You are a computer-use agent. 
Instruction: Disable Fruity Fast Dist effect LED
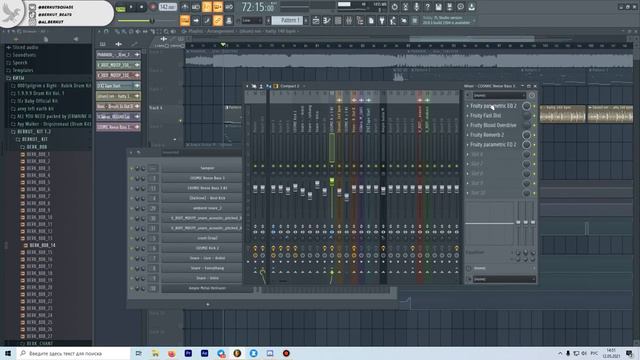534,116
